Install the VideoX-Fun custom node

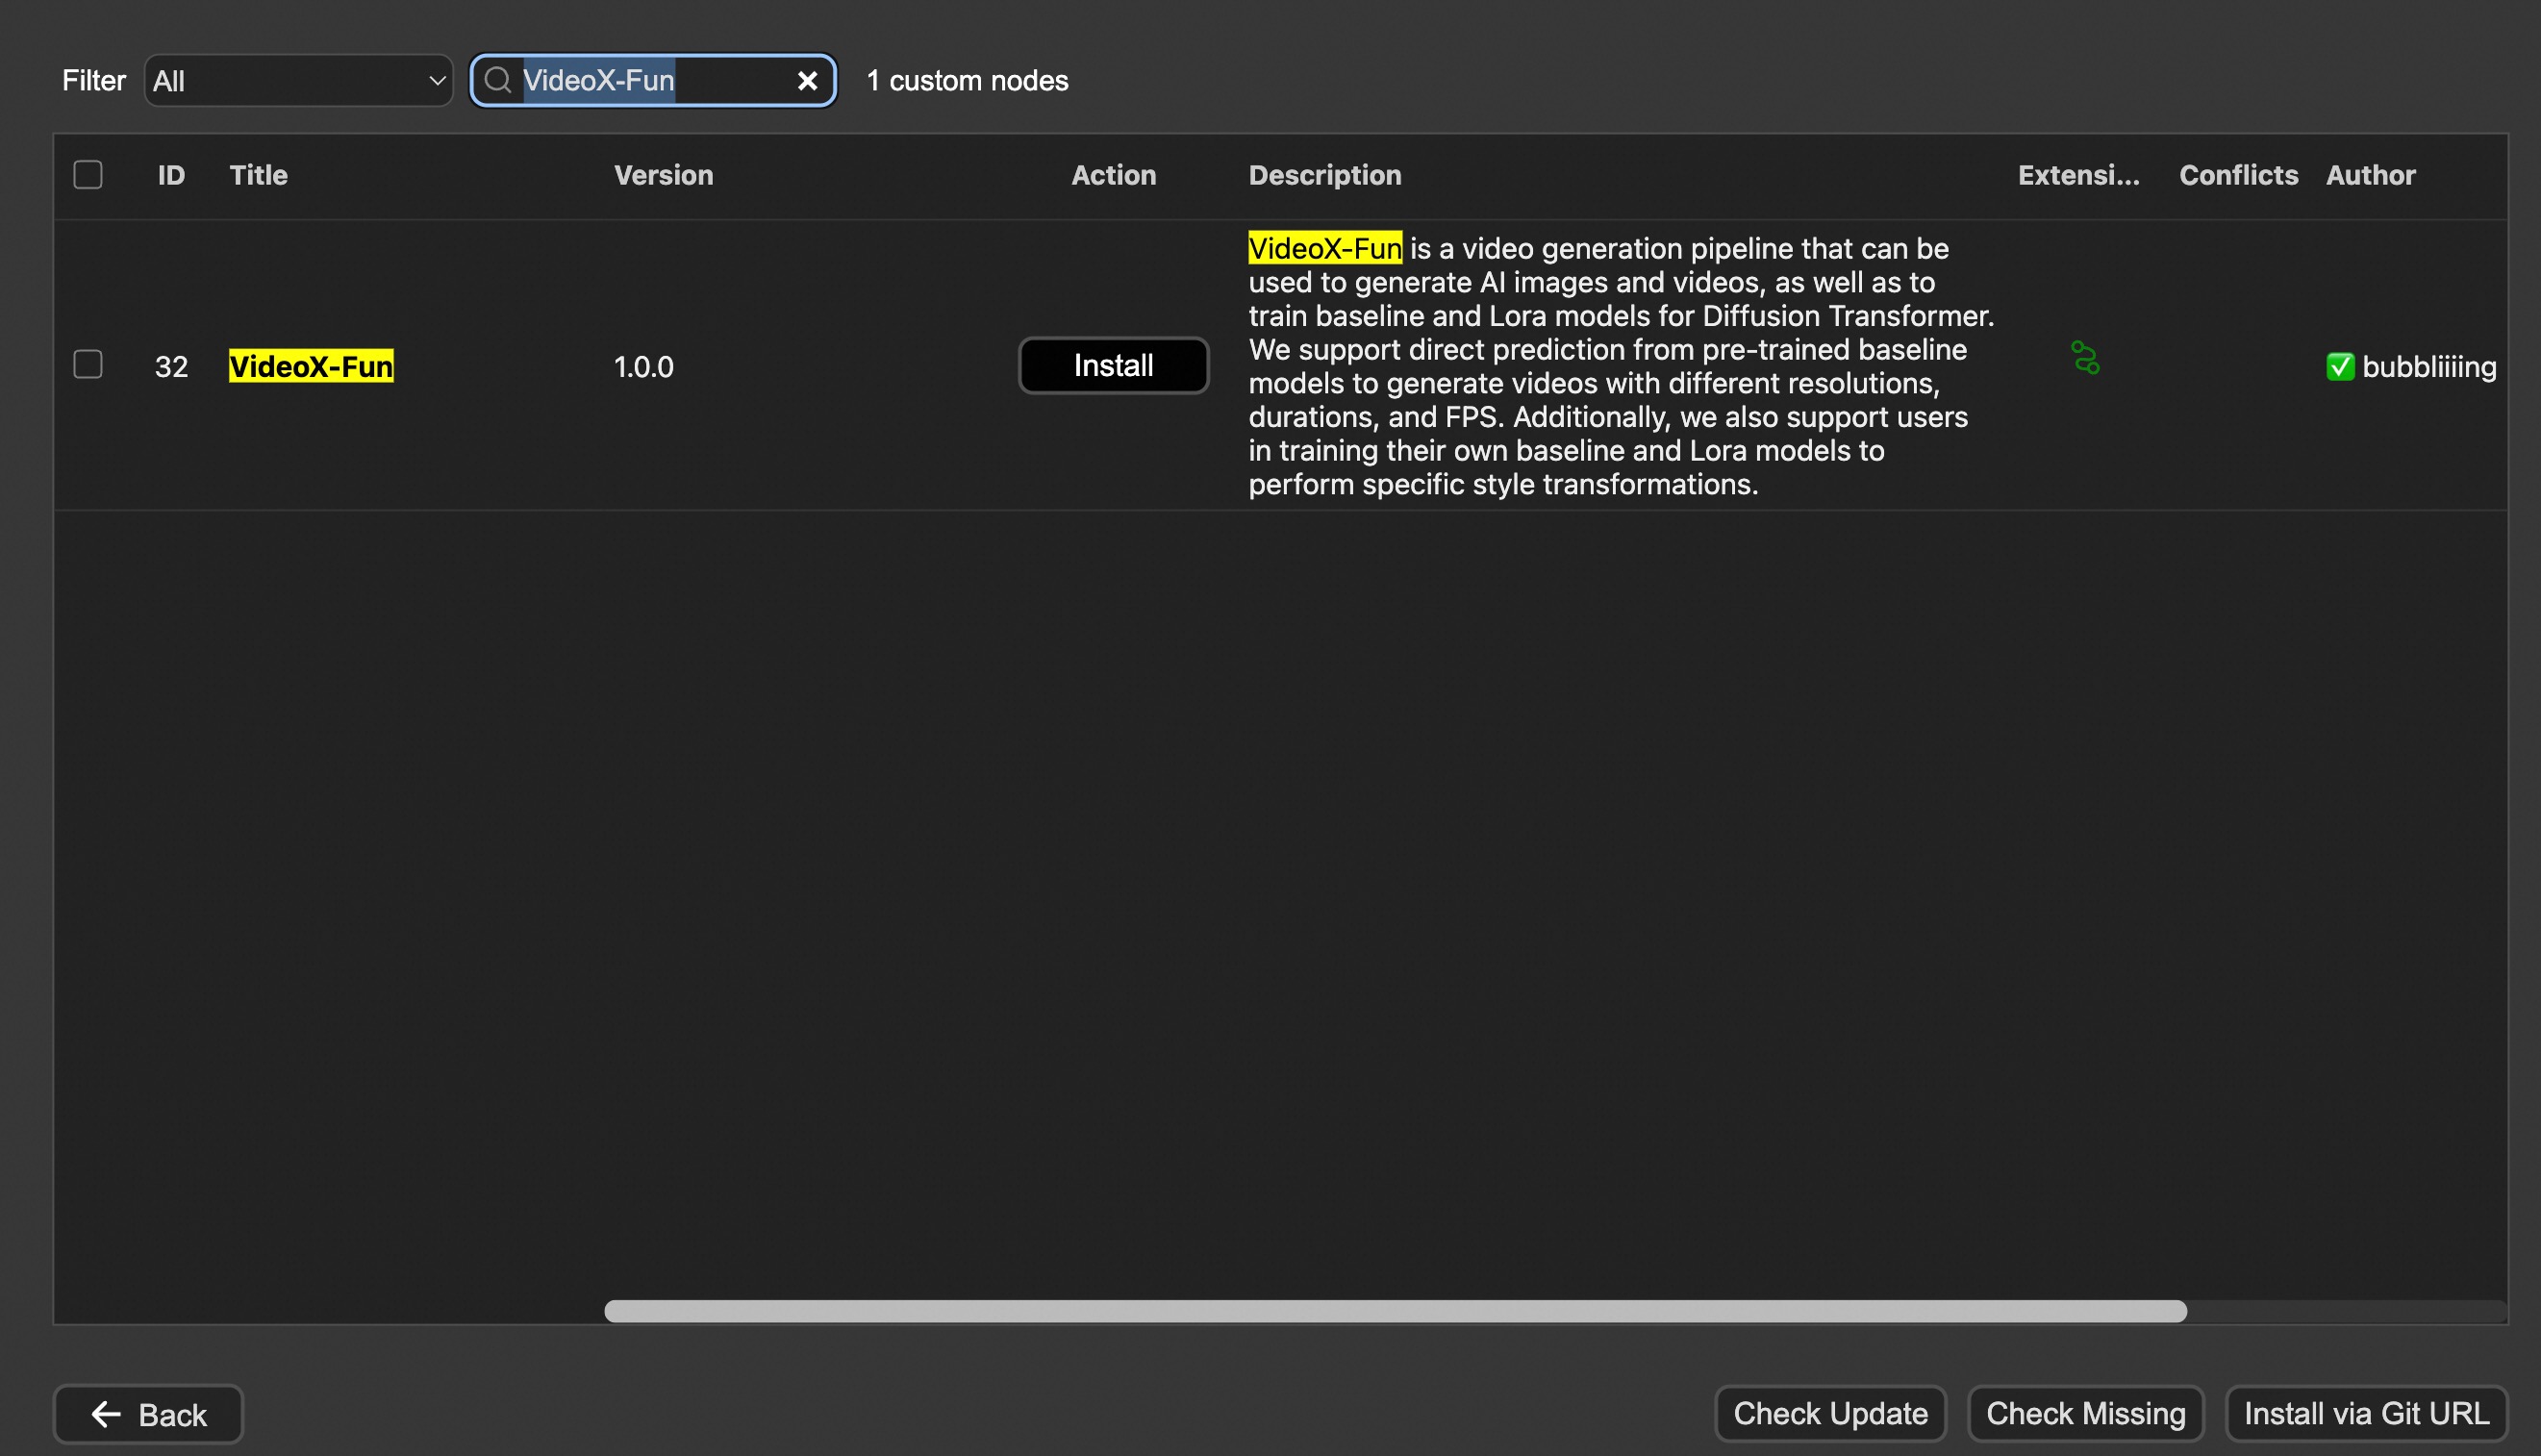(x=1113, y=366)
